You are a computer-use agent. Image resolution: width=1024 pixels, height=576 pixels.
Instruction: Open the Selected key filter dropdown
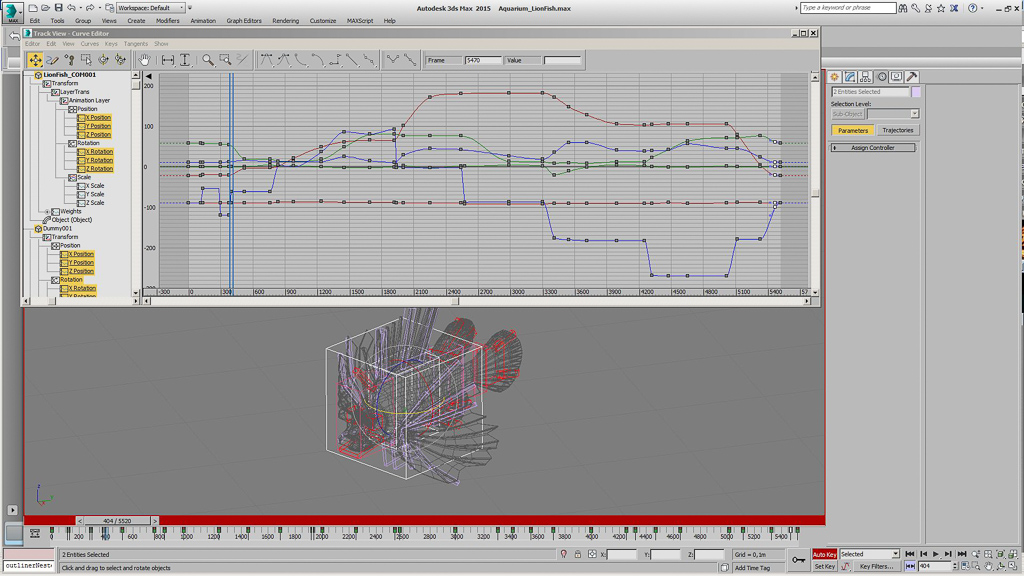pyautogui.click(x=869, y=554)
